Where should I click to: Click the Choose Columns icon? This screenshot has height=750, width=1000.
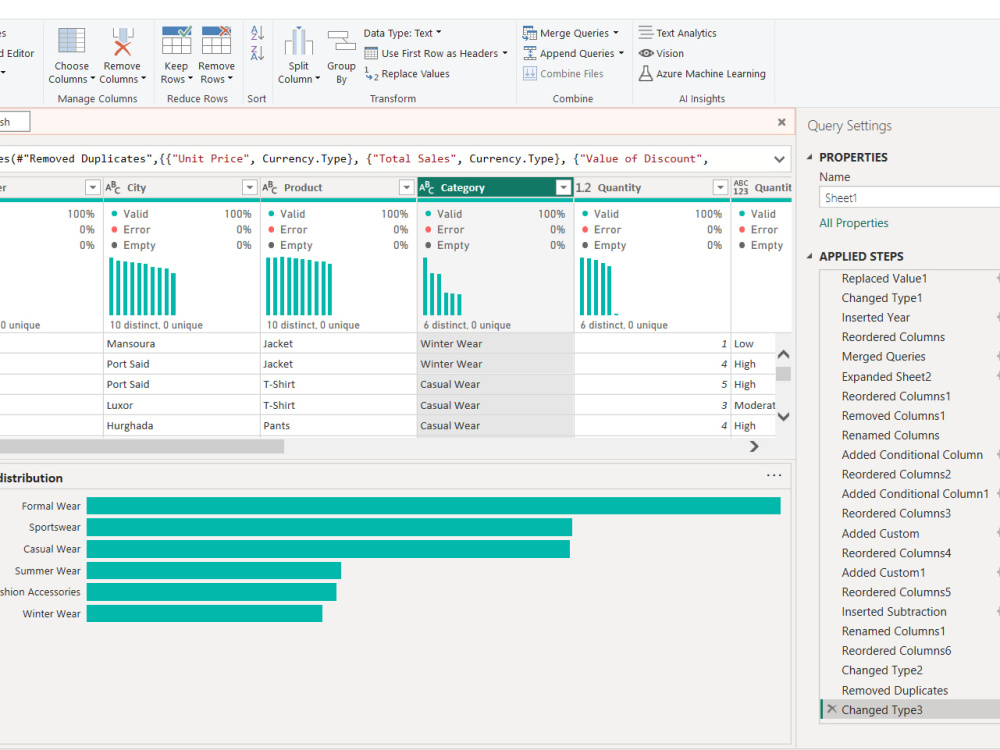coord(71,41)
